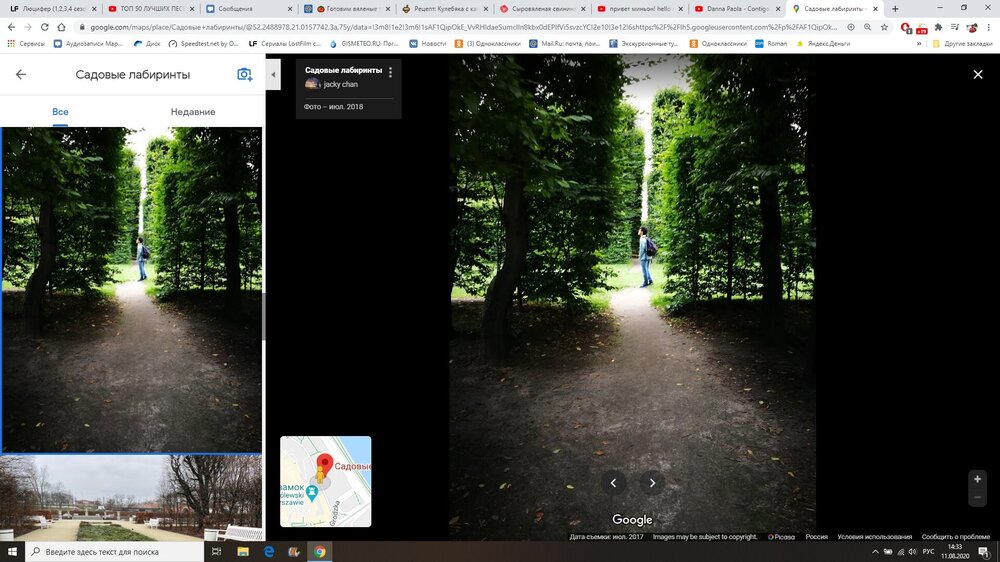The height and width of the screenshot is (562, 1000).
Task: Go to the next photo
Action: tap(652, 483)
